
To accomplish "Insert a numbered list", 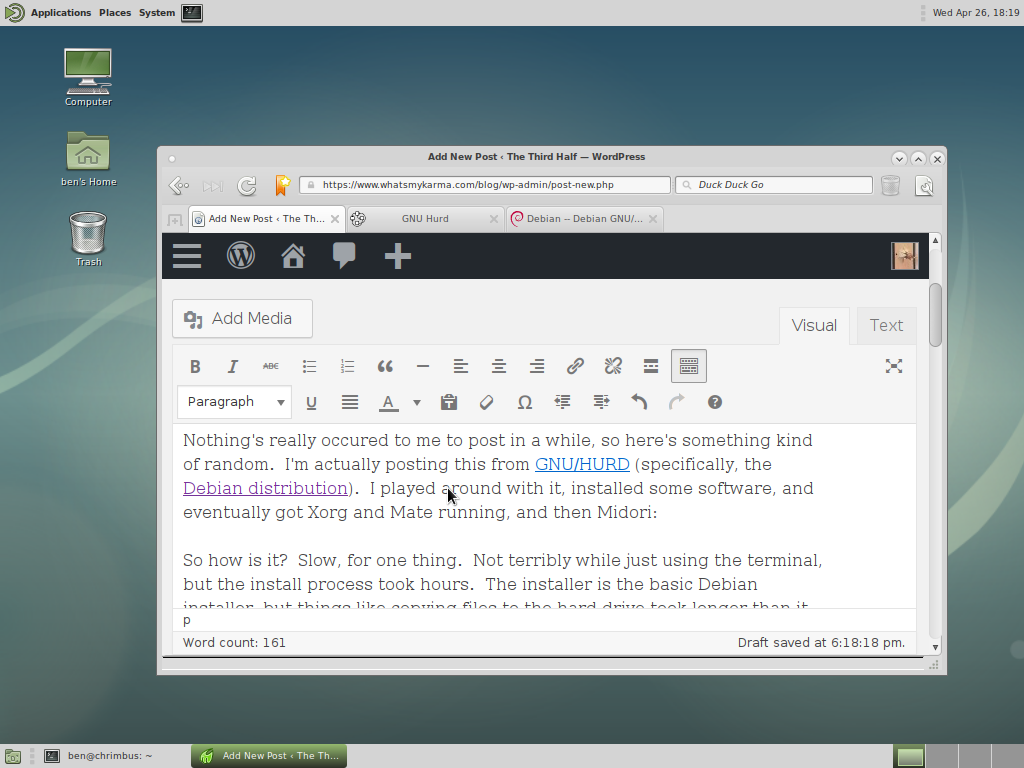I will point(347,366).
